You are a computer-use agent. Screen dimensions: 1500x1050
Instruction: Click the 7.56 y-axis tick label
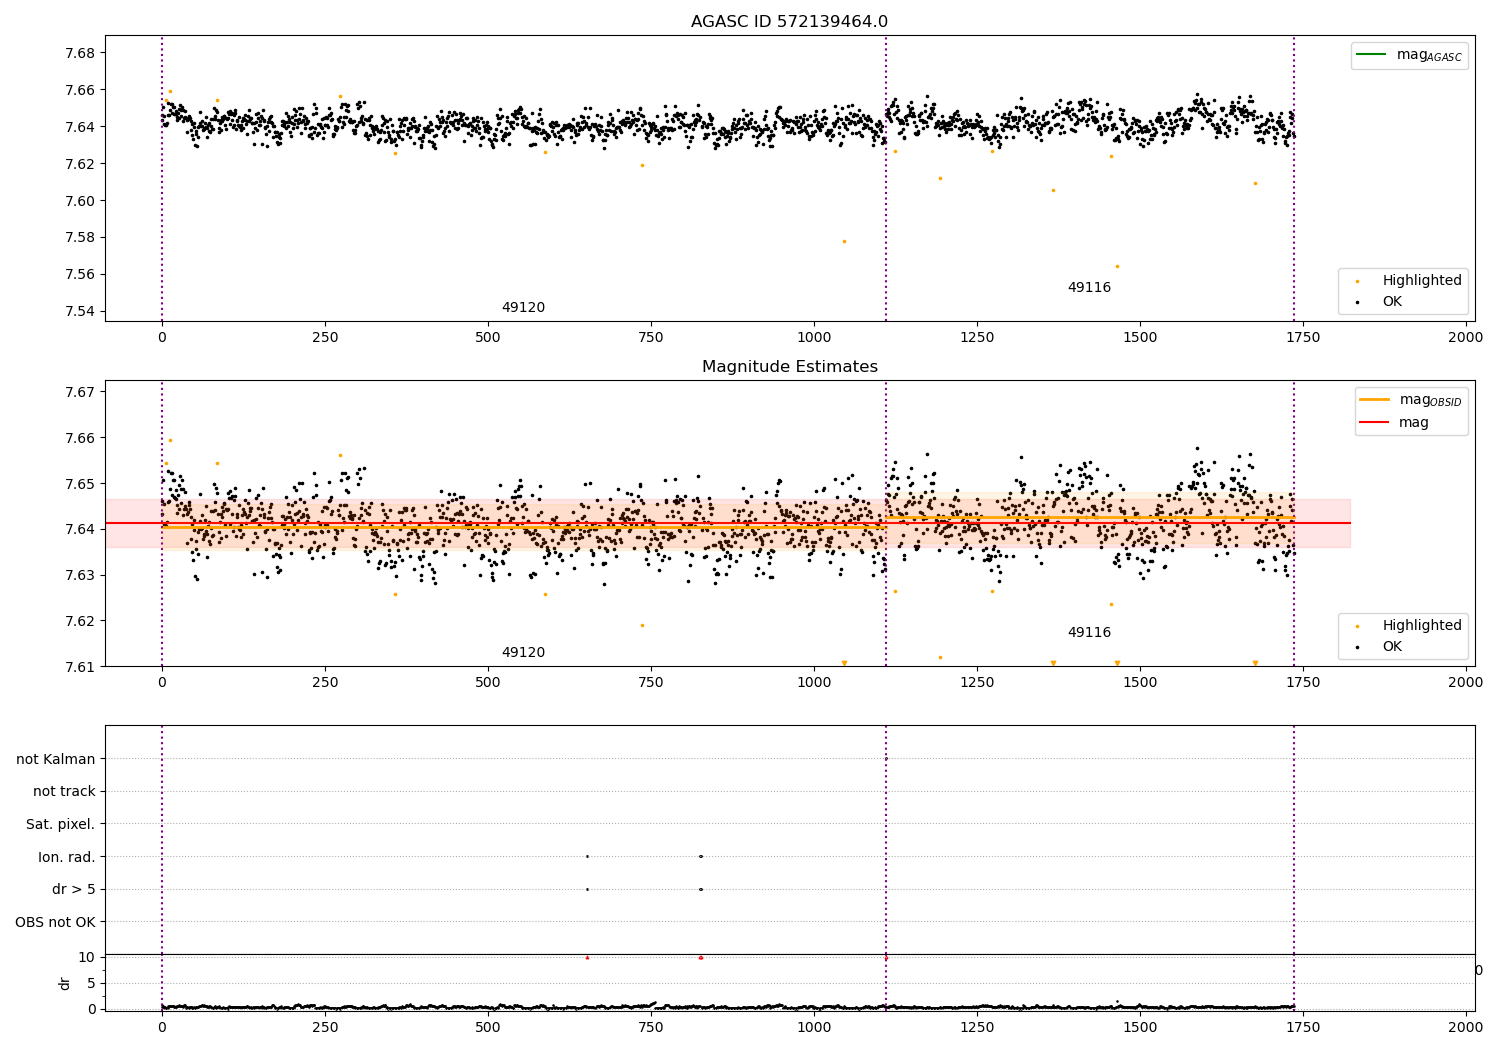point(79,275)
